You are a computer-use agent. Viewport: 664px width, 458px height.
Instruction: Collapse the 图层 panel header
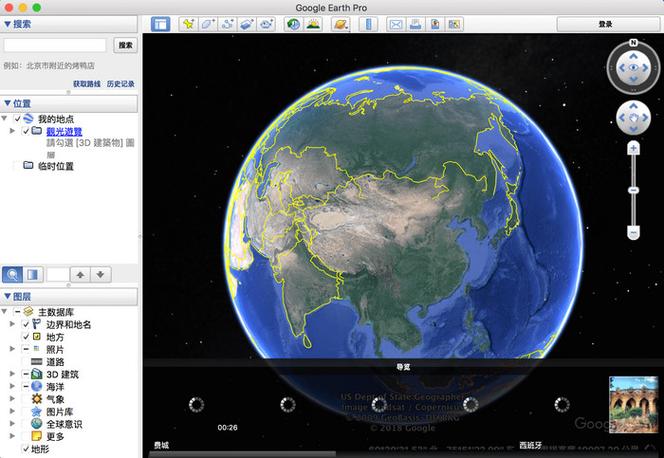[x=69, y=296]
